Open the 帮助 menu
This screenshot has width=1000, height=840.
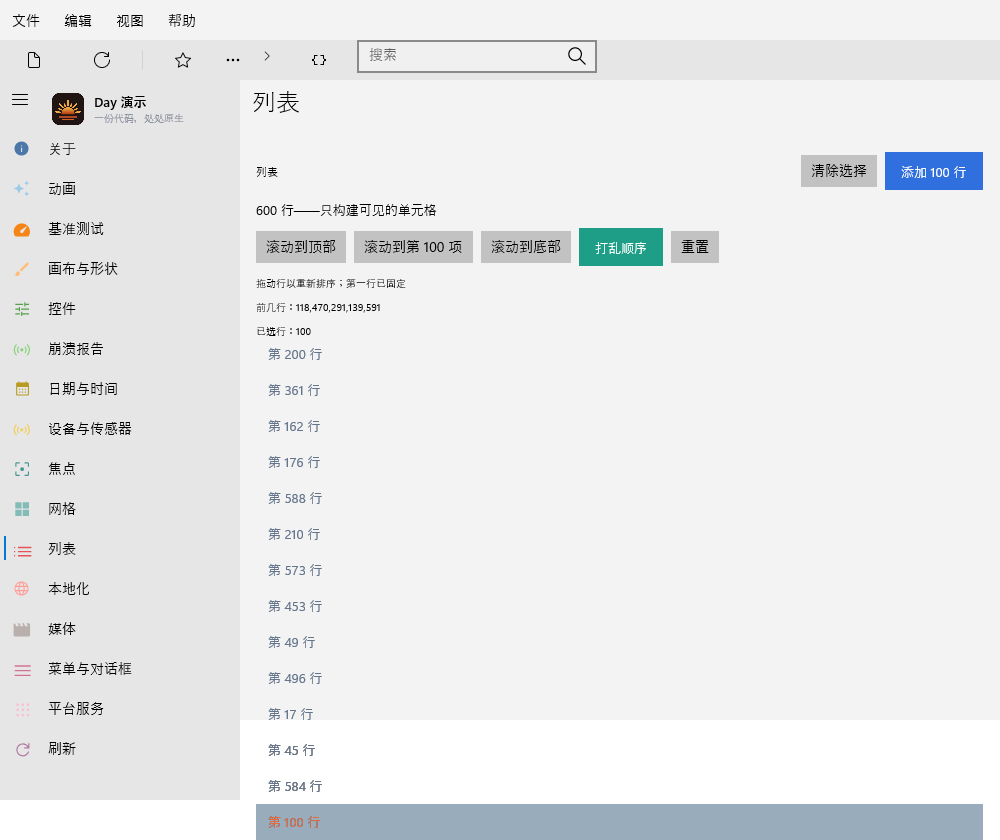point(182,20)
